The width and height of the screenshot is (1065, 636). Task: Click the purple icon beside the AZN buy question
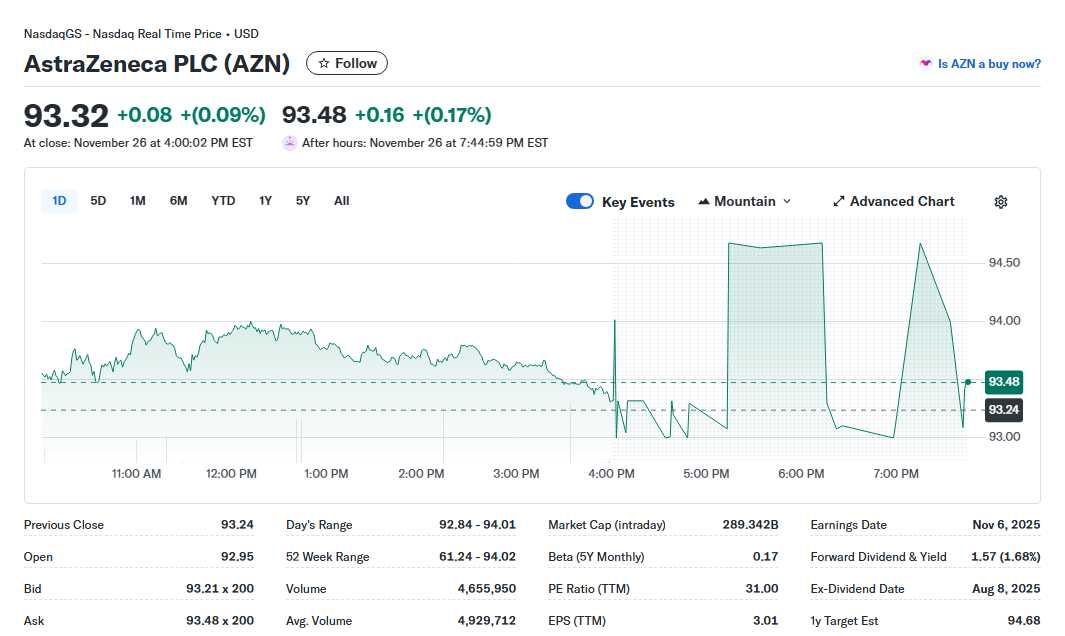tap(926, 64)
